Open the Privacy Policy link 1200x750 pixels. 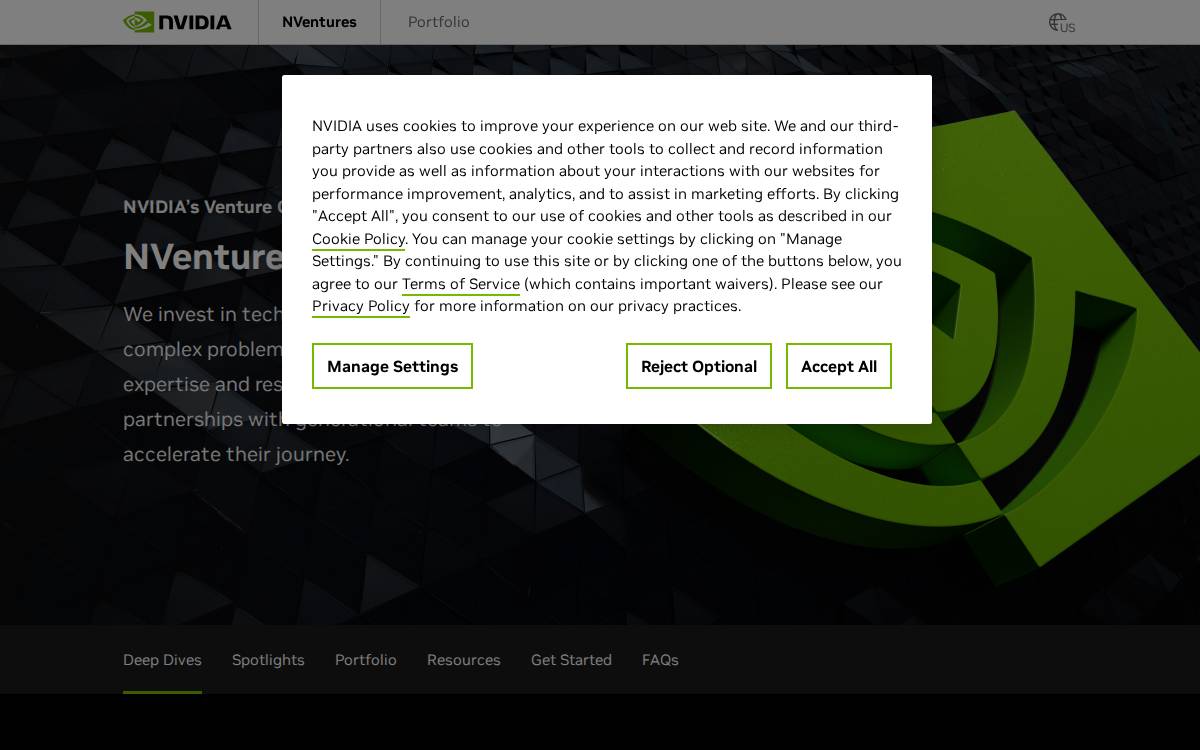361,306
